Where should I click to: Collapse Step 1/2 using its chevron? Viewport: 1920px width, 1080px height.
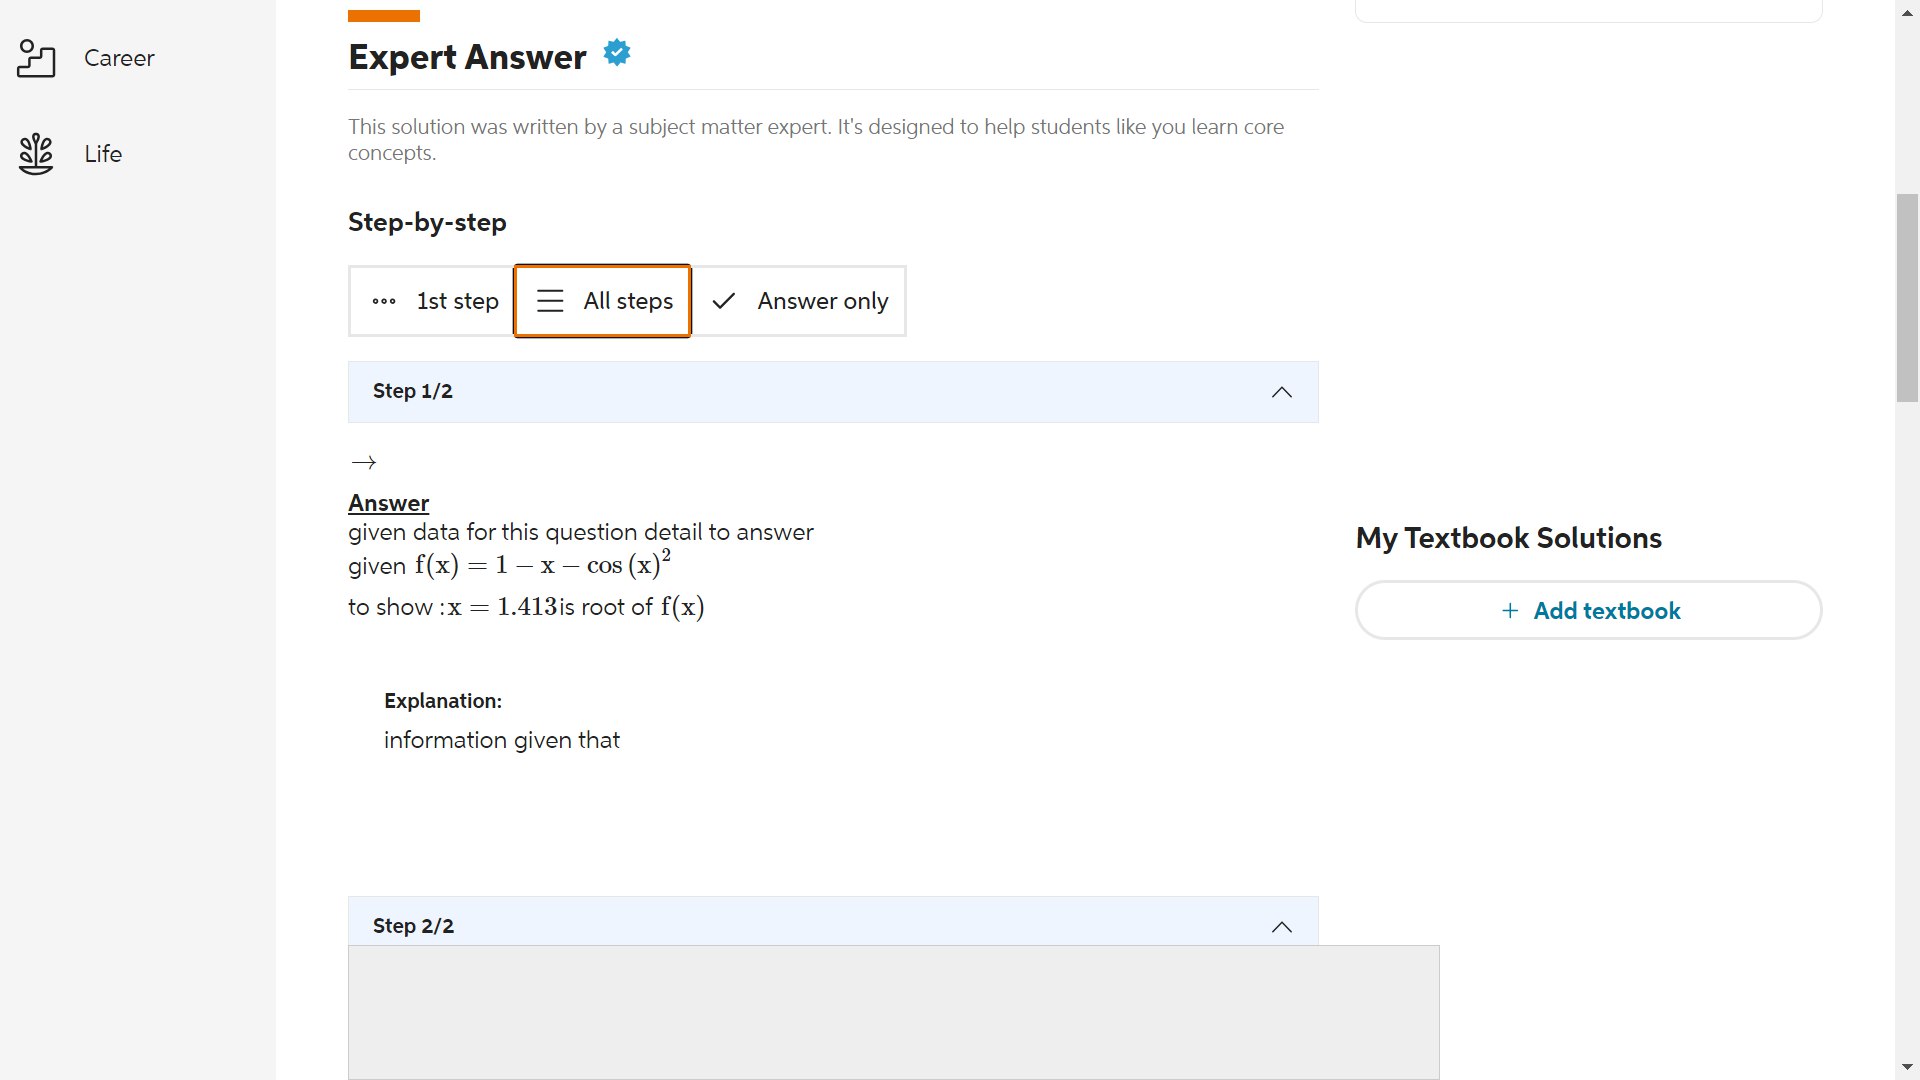1281,392
